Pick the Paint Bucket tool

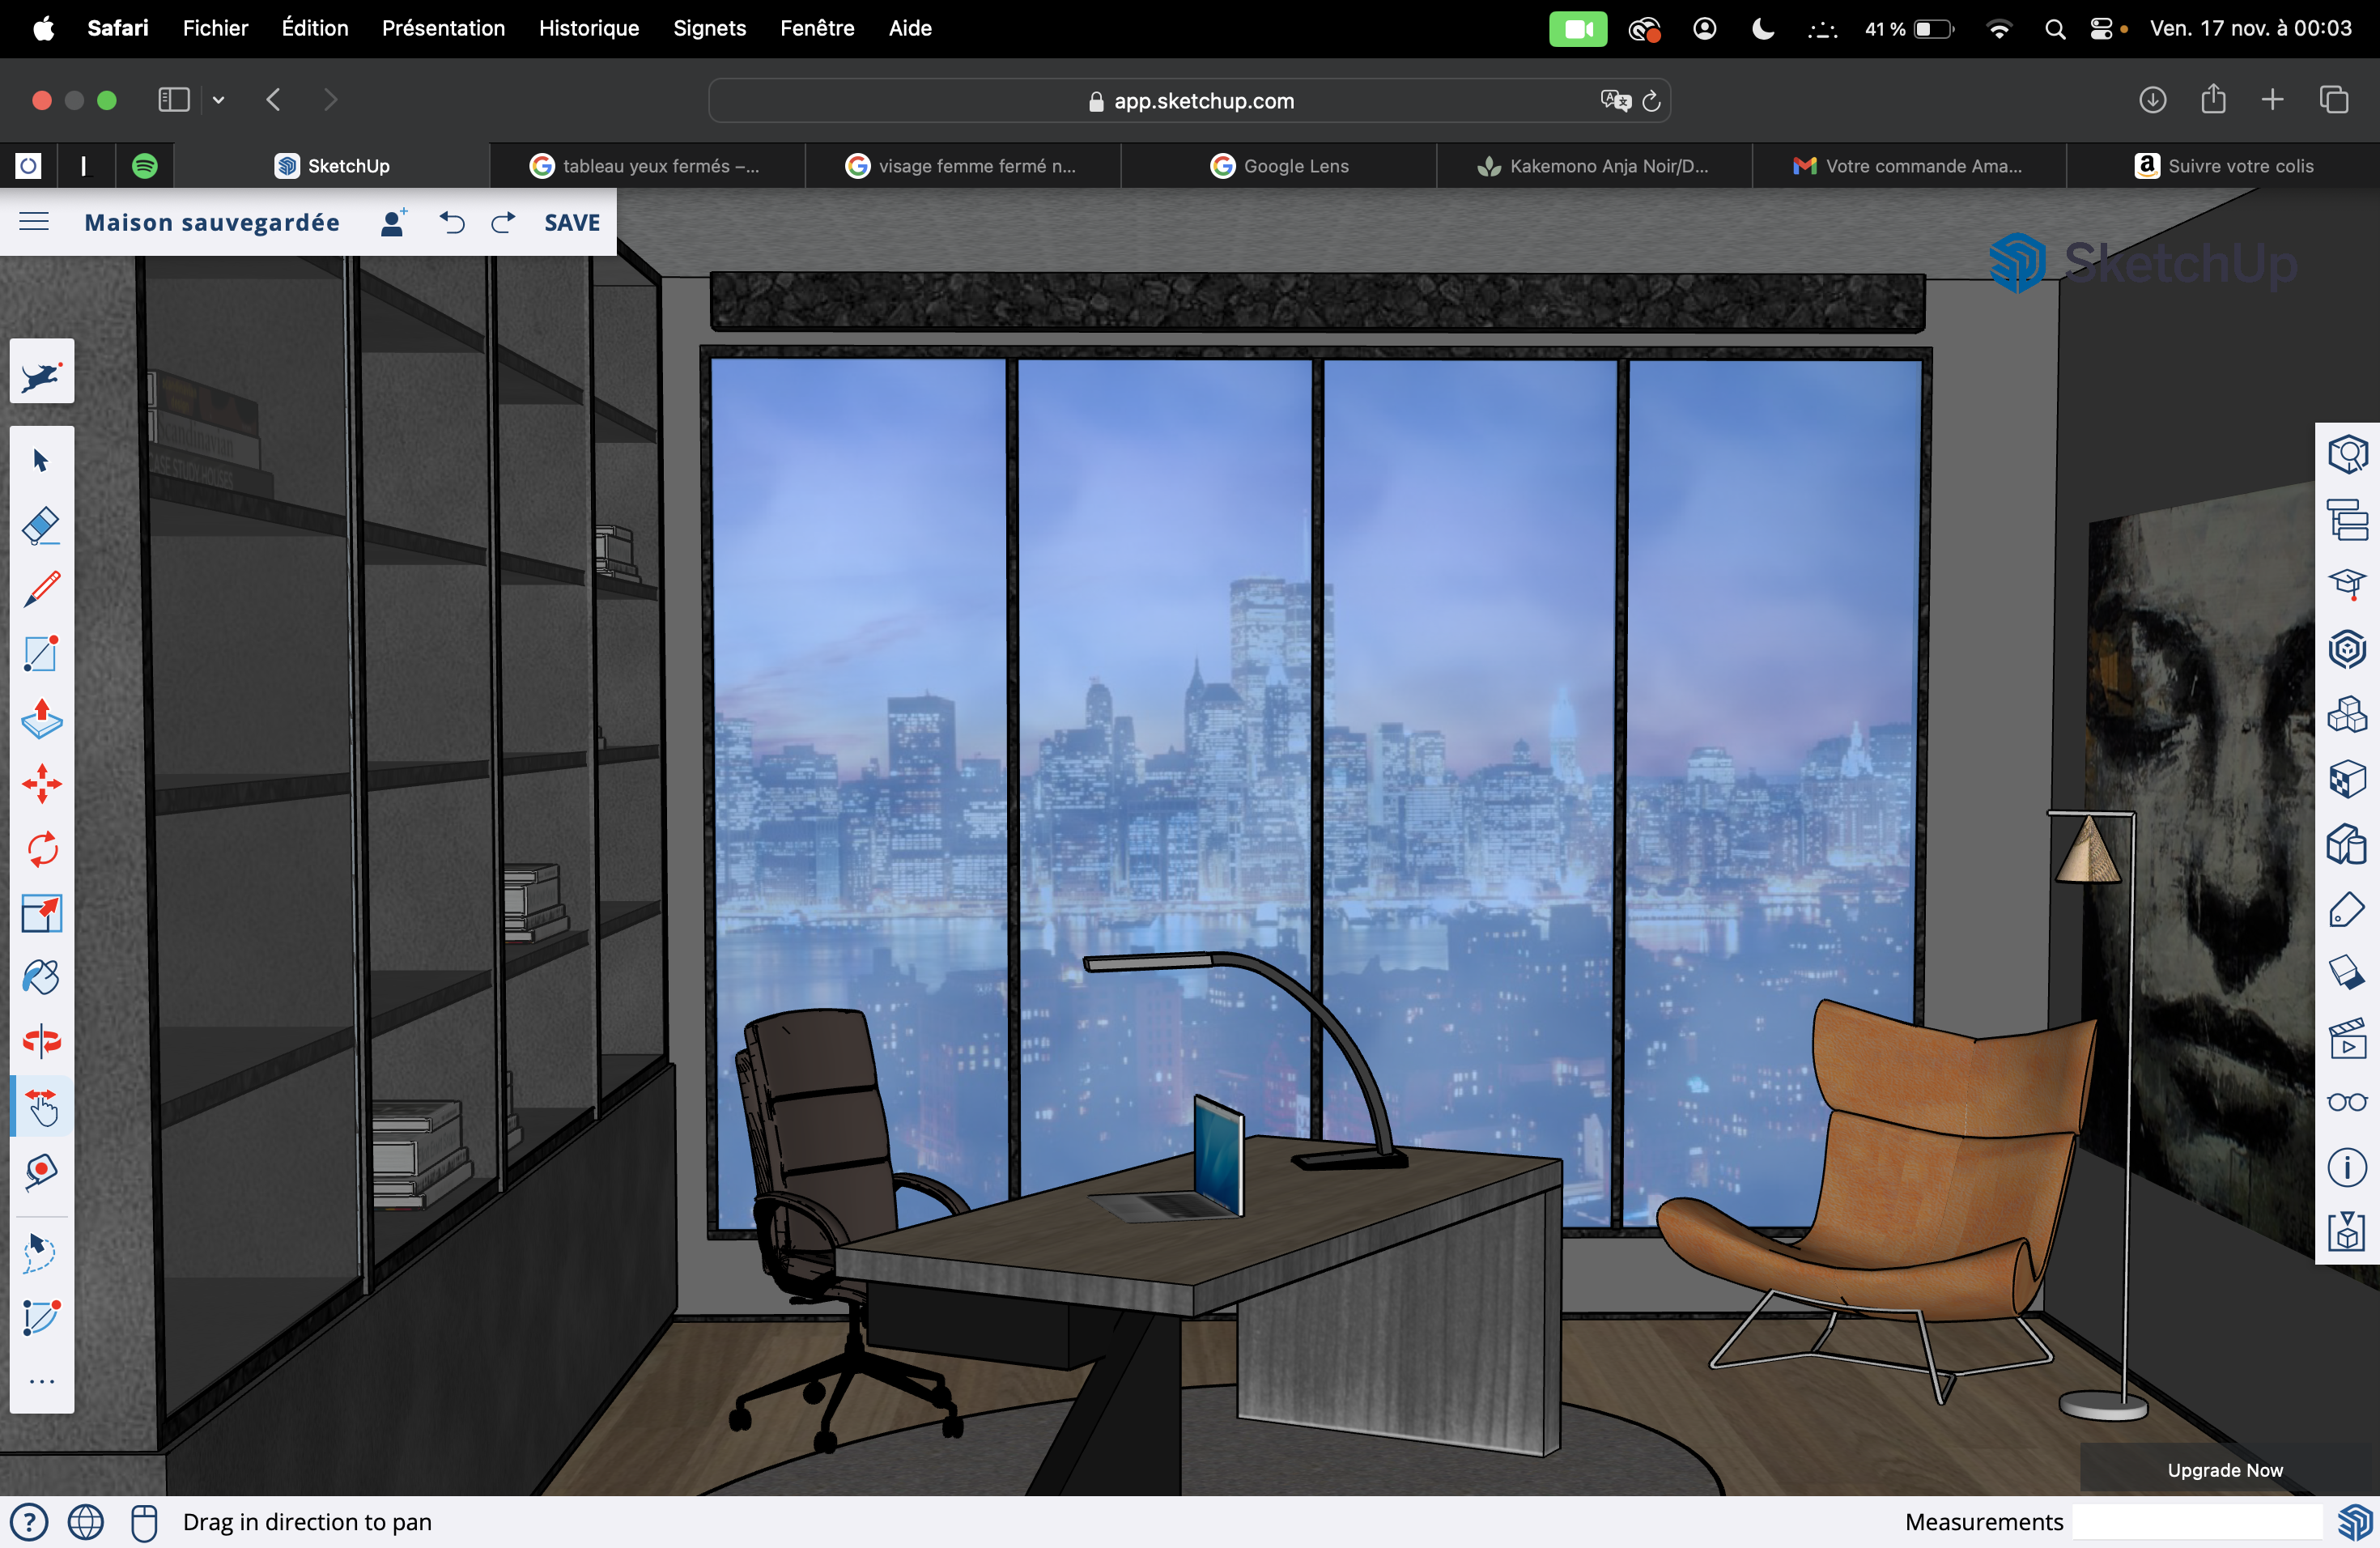pyautogui.click(x=41, y=977)
